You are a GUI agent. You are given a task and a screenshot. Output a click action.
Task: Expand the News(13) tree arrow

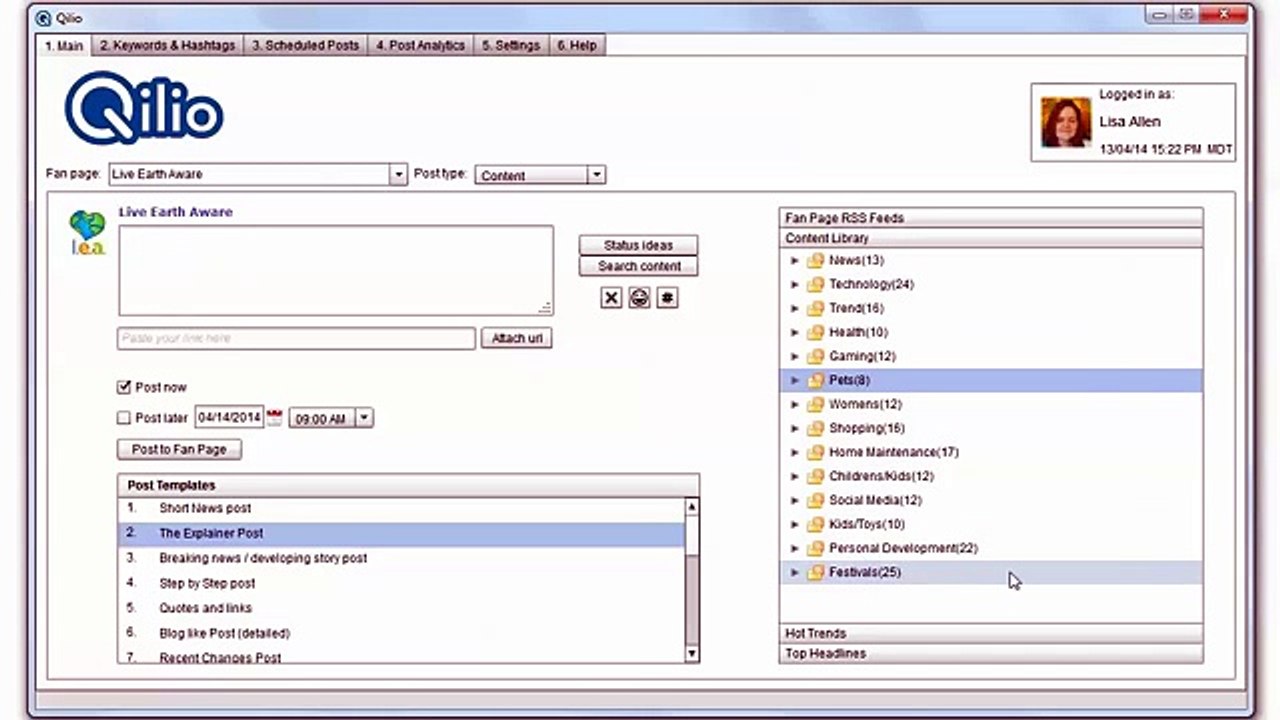pos(795,261)
